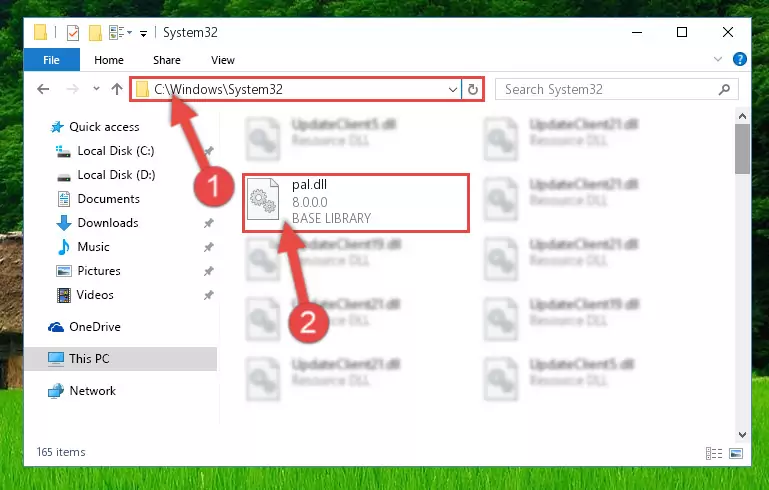Open the recent locations dropdown arrow
Viewport: 769px width, 490px height.
[x=96, y=89]
